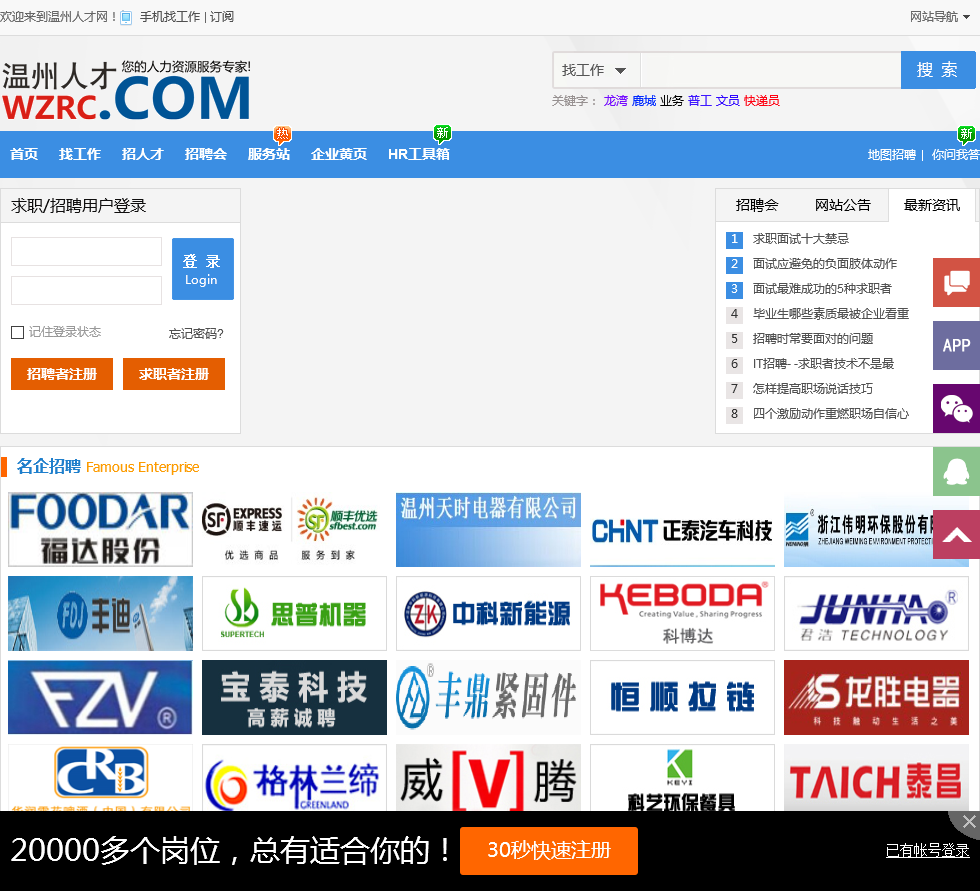The image size is (980, 891).
Task: Open 宝泰科技 高薪诚聘 banner
Action: tap(294, 697)
